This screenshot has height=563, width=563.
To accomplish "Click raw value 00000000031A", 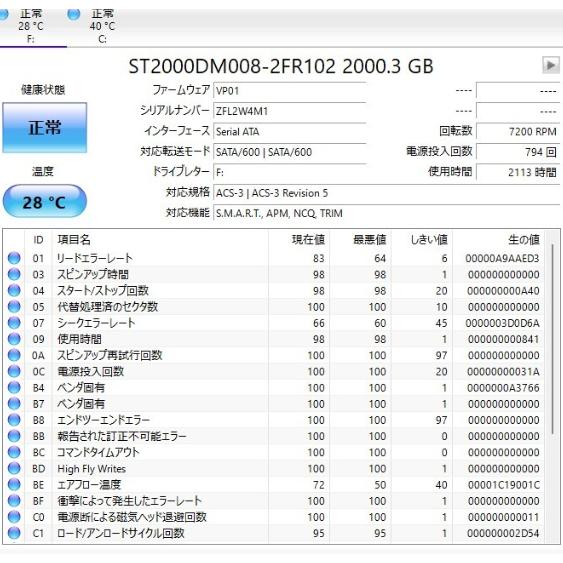I will coord(503,371).
